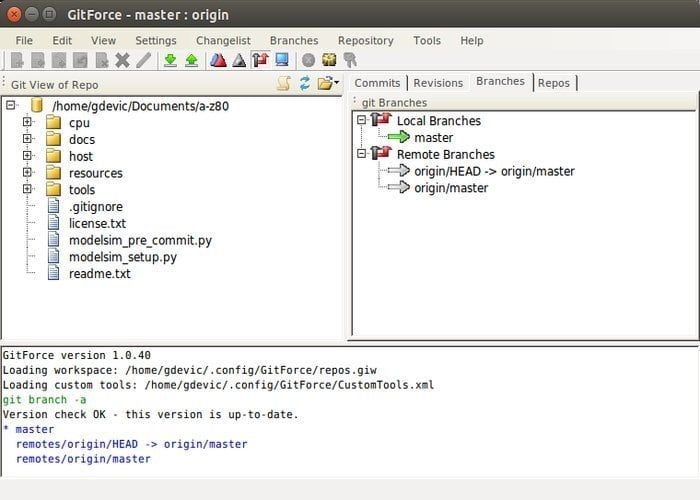Open the Repository menu
The height and width of the screenshot is (500, 700).
click(366, 41)
